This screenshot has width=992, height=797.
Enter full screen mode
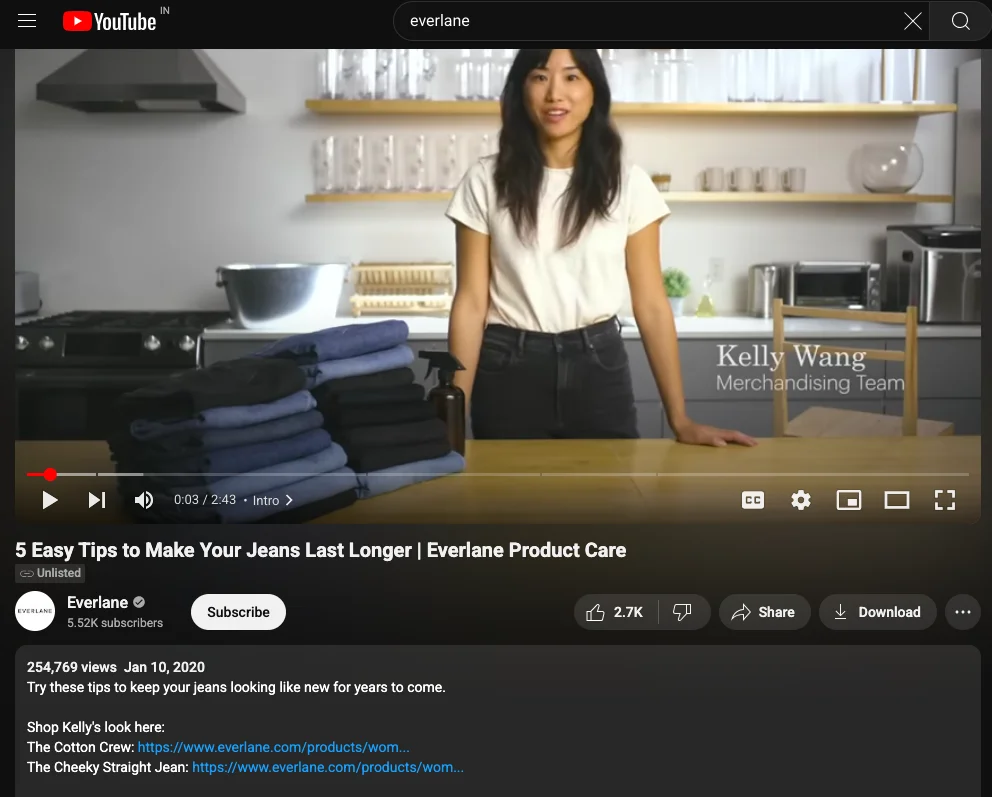945,500
